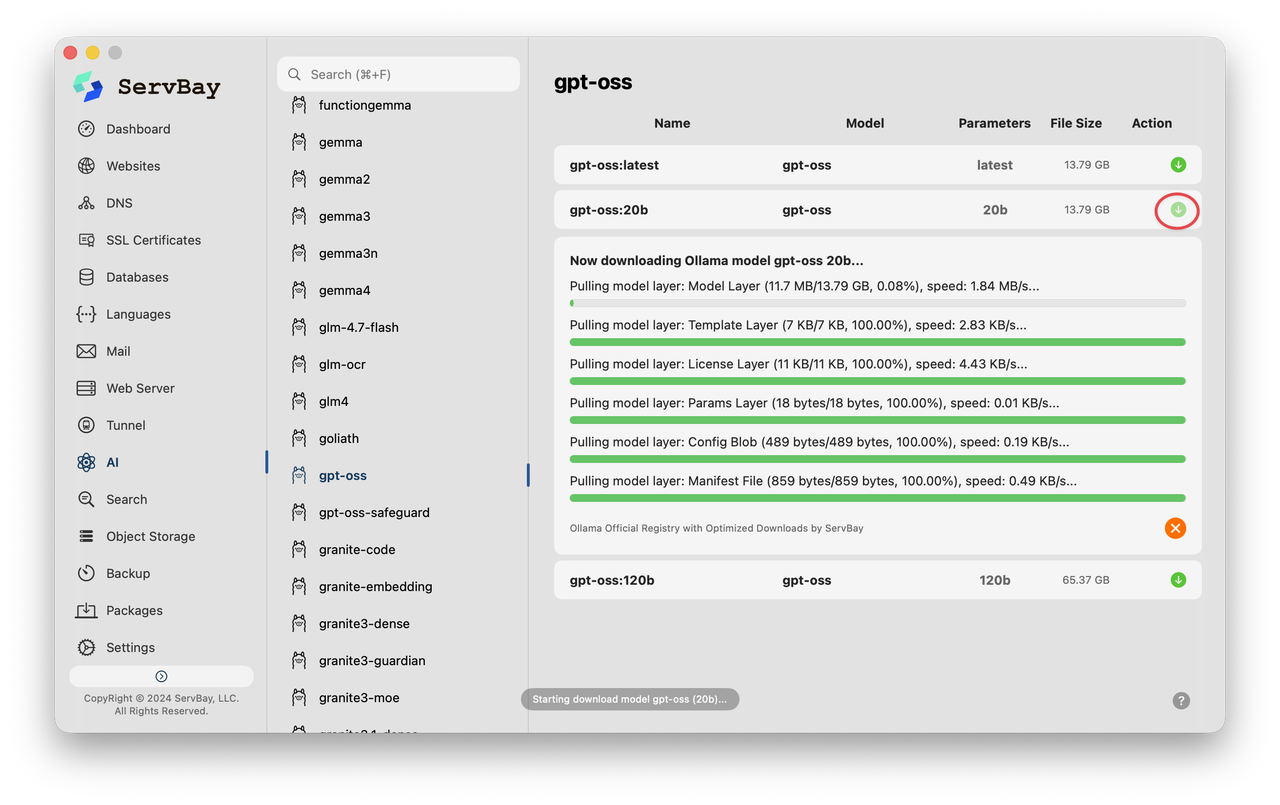Click the Params Layer progress text

point(815,403)
